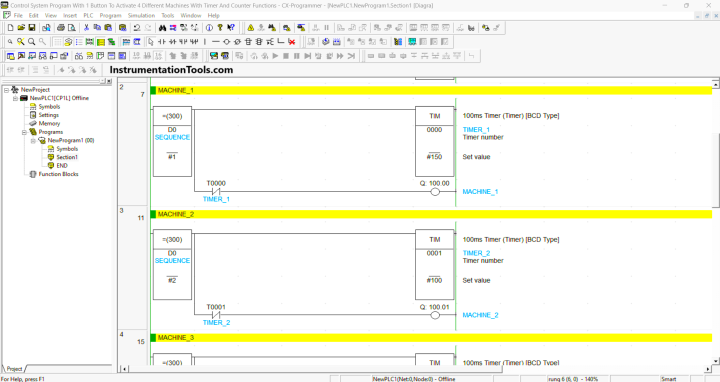Open the PLC menu

88,15
